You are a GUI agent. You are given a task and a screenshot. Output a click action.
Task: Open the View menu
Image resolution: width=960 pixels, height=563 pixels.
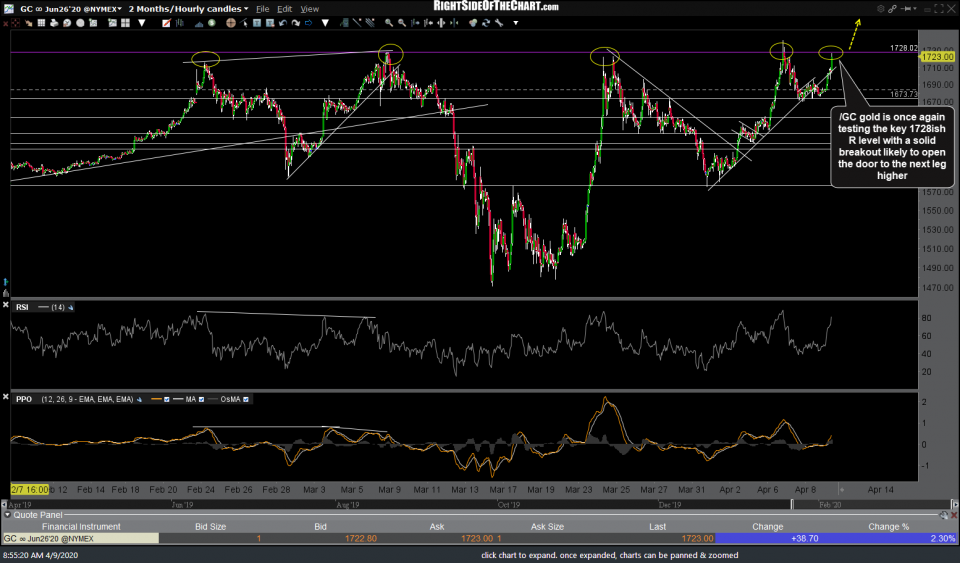(x=310, y=9)
